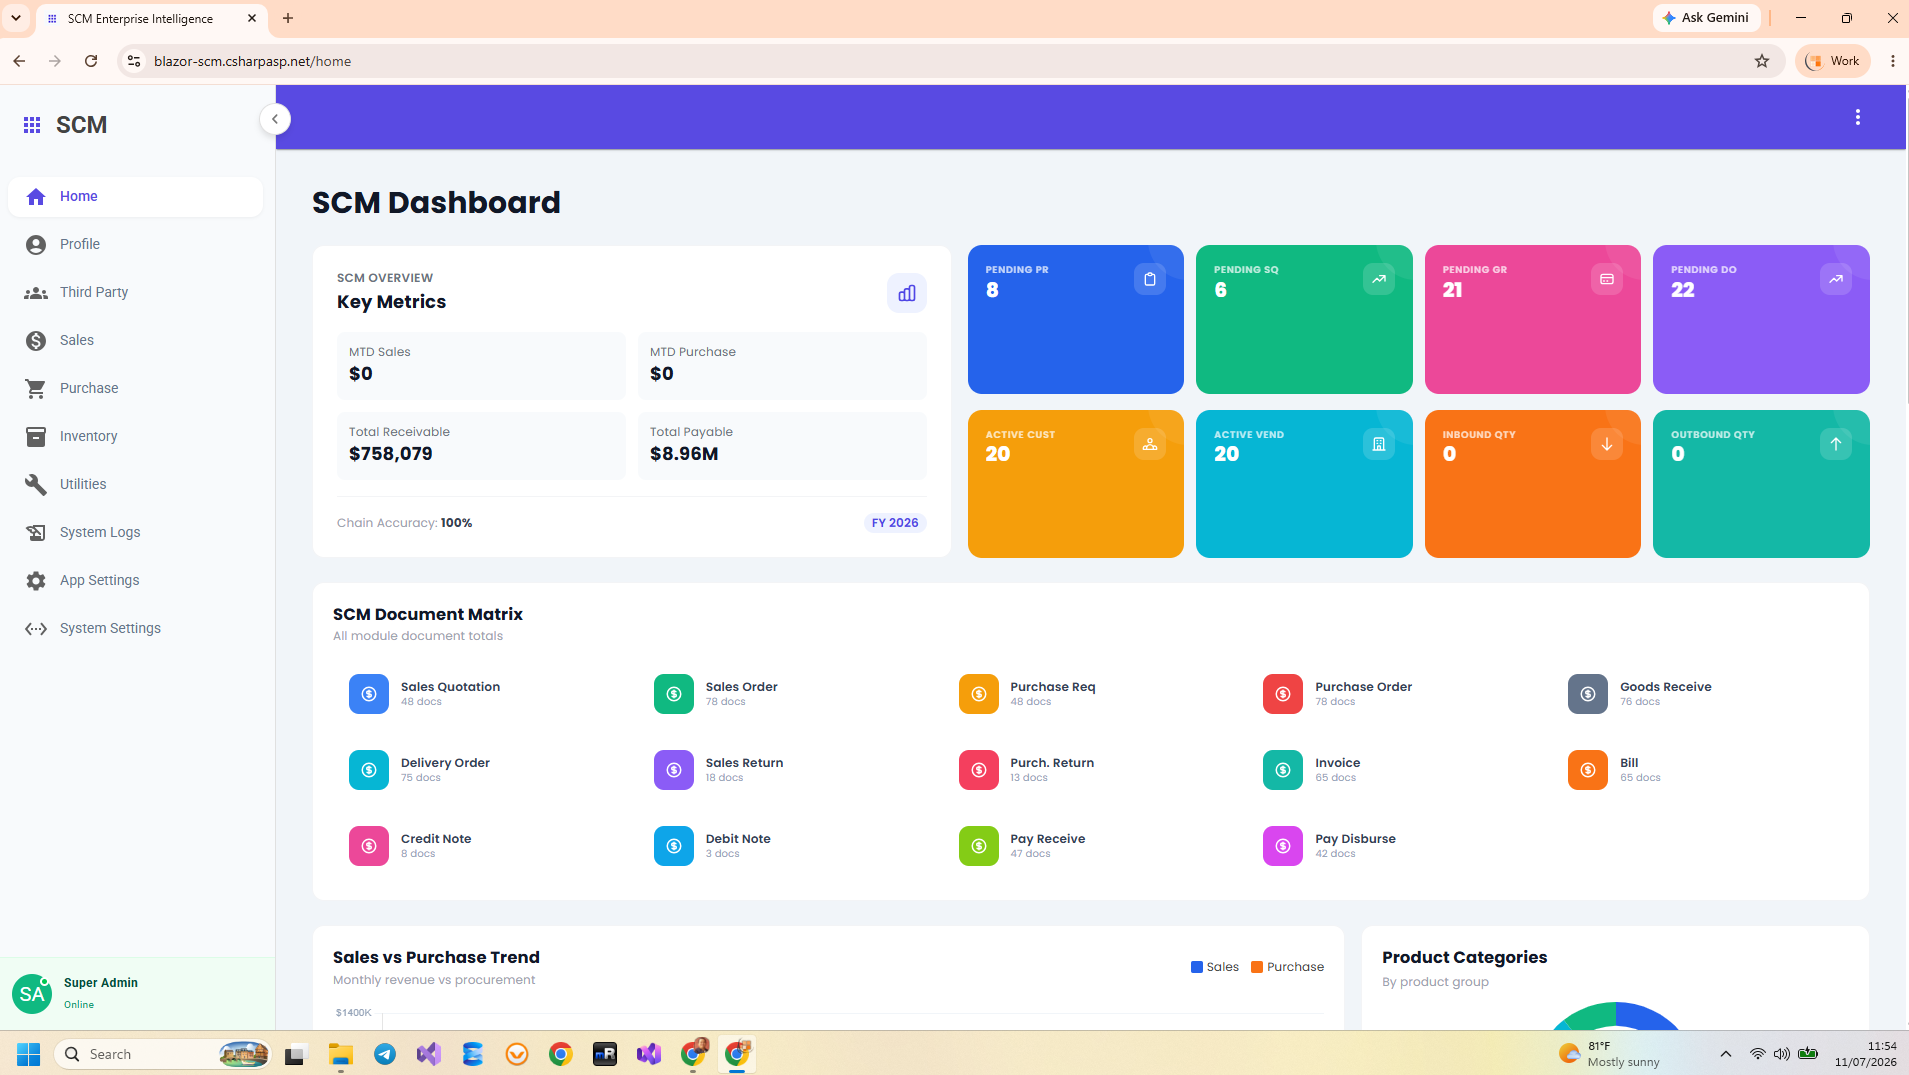The height and width of the screenshot is (1075, 1909).
Task: Click the Bill document icon
Action: (x=1587, y=770)
